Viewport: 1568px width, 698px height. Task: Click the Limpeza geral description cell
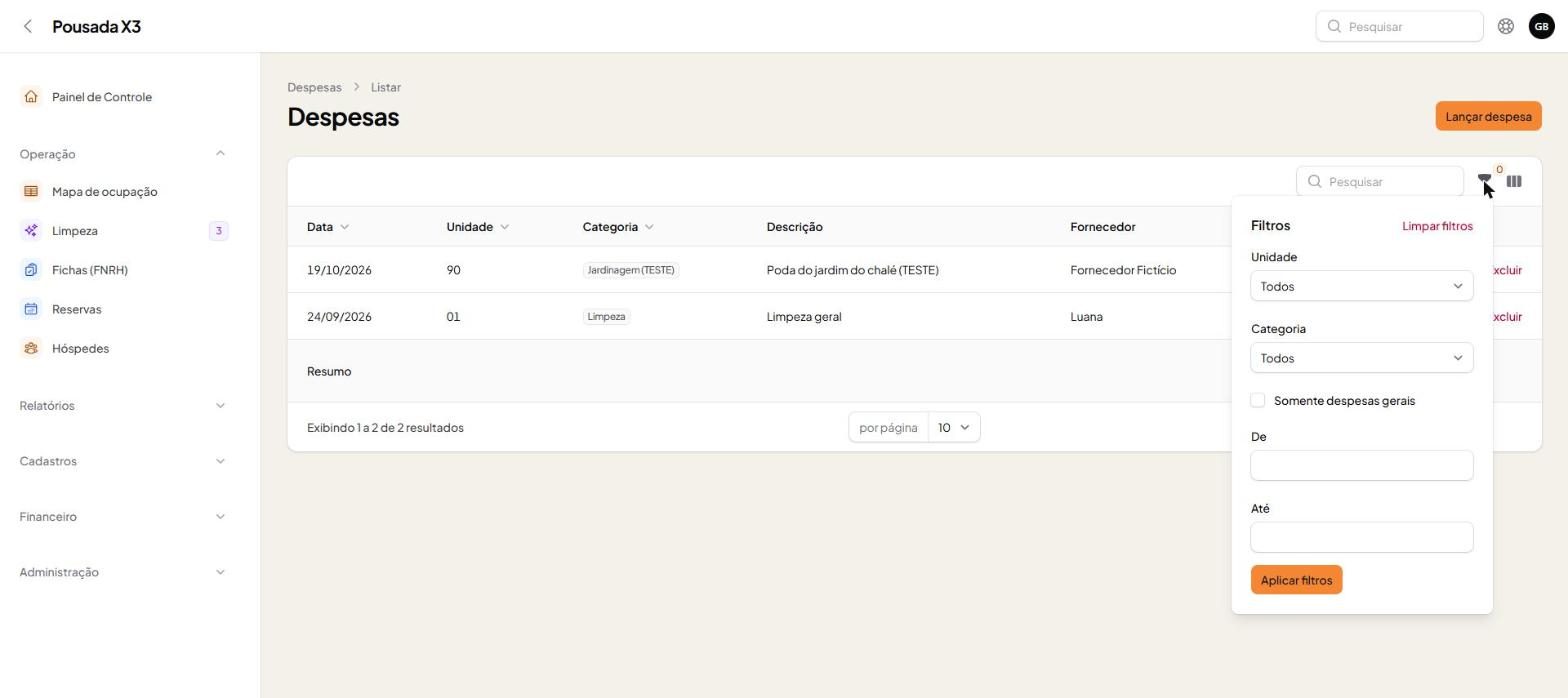(804, 317)
